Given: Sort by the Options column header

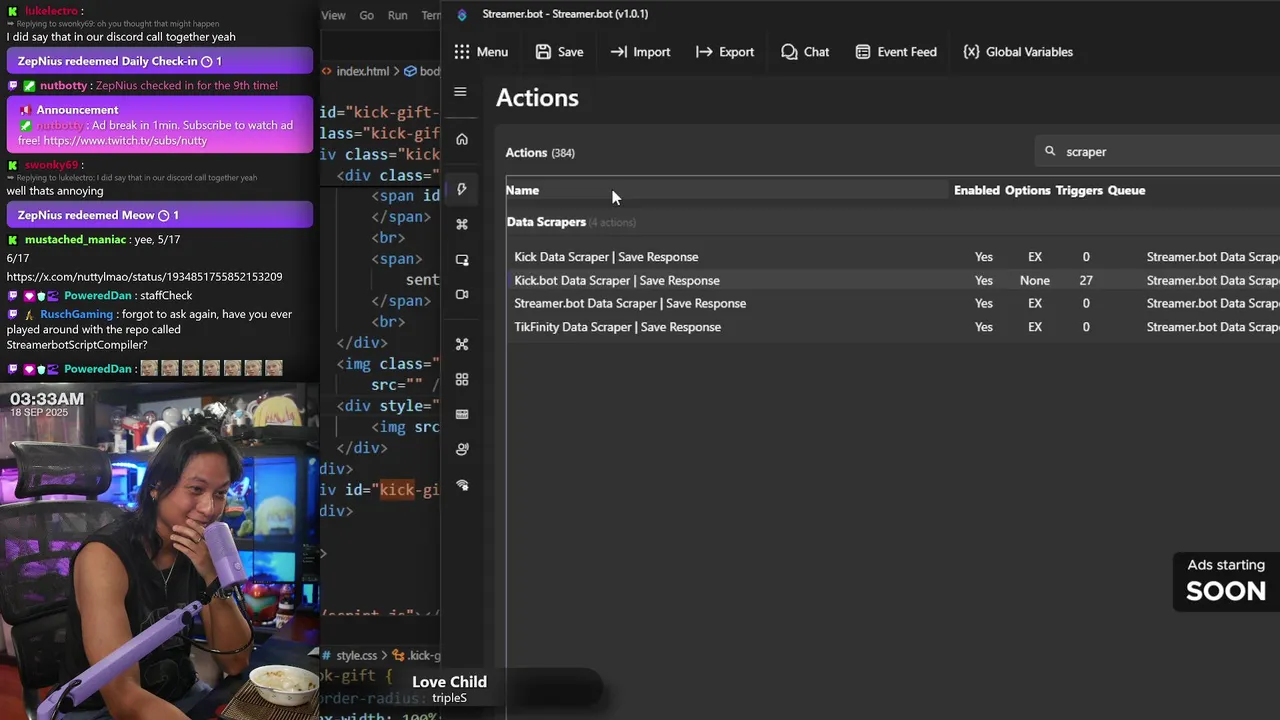Looking at the screenshot, I should 1028,190.
